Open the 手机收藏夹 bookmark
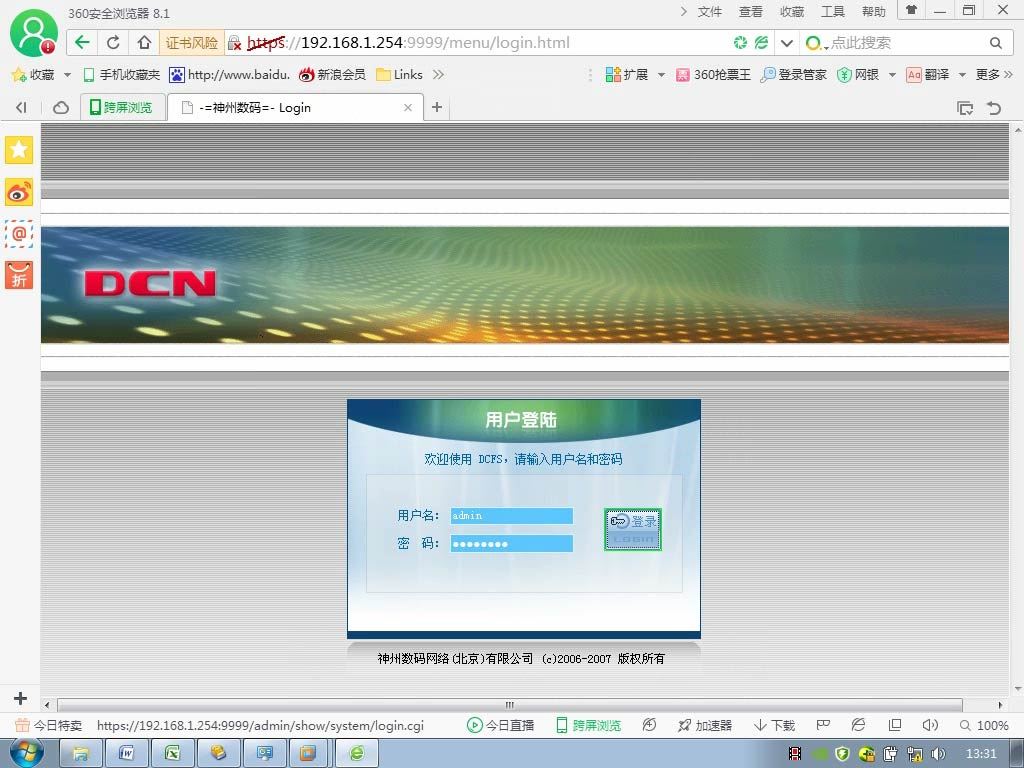Viewport: 1024px width, 768px height. point(121,75)
